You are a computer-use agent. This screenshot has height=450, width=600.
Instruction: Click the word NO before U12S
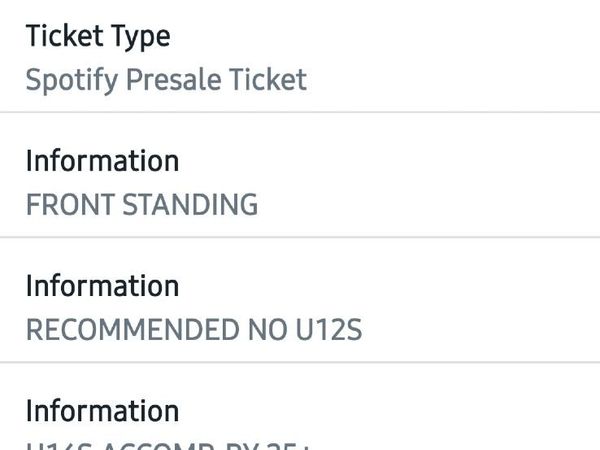click(268, 329)
